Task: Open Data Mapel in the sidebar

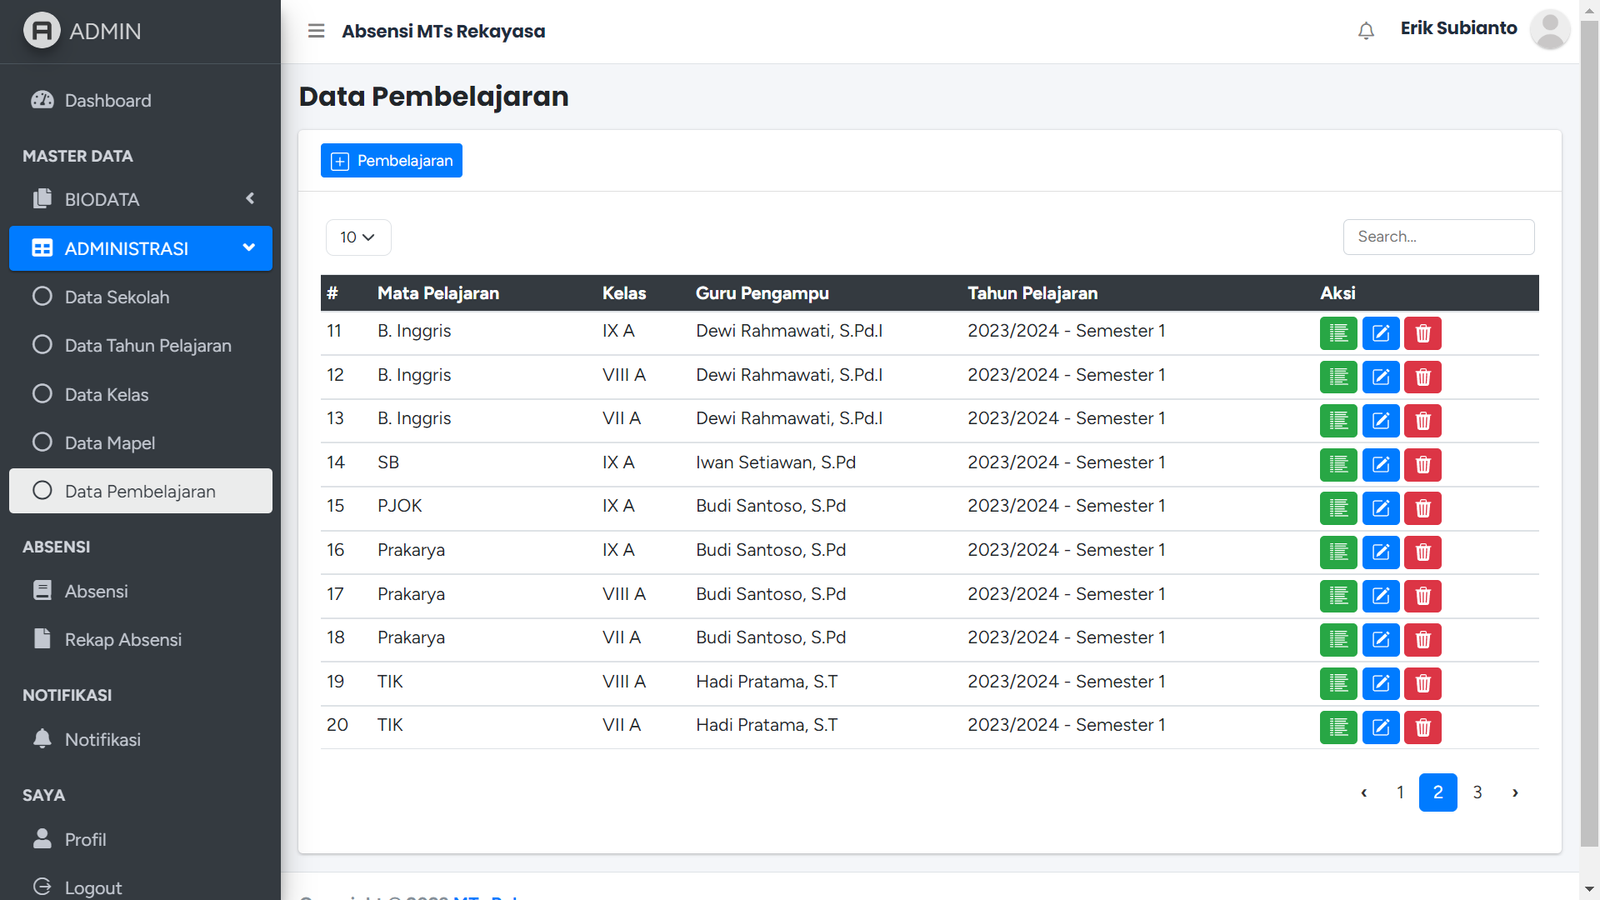Action: (x=109, y=443)
